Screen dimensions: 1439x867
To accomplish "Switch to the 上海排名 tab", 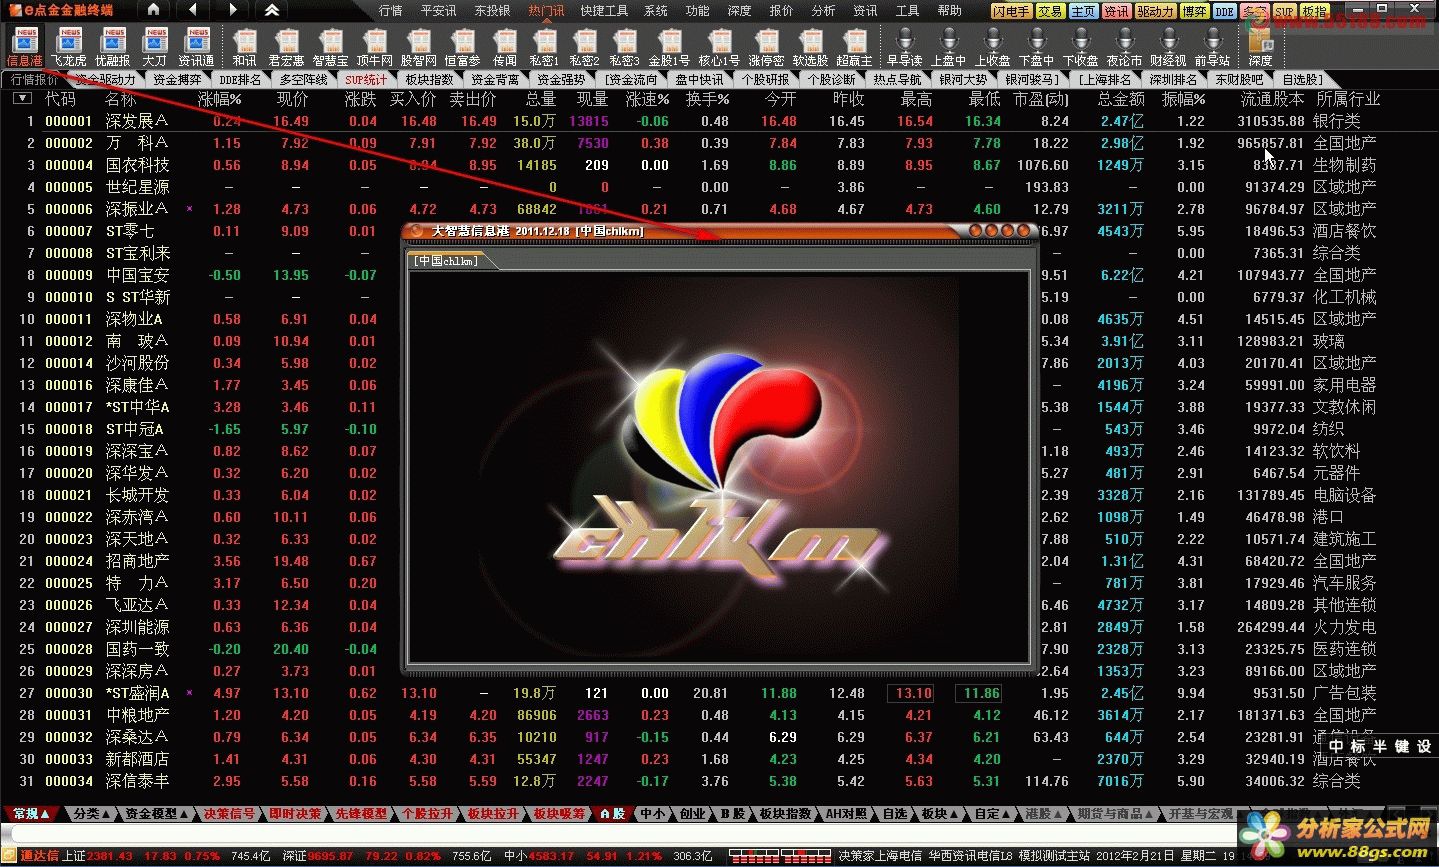I will click(x=1105, y=79).
